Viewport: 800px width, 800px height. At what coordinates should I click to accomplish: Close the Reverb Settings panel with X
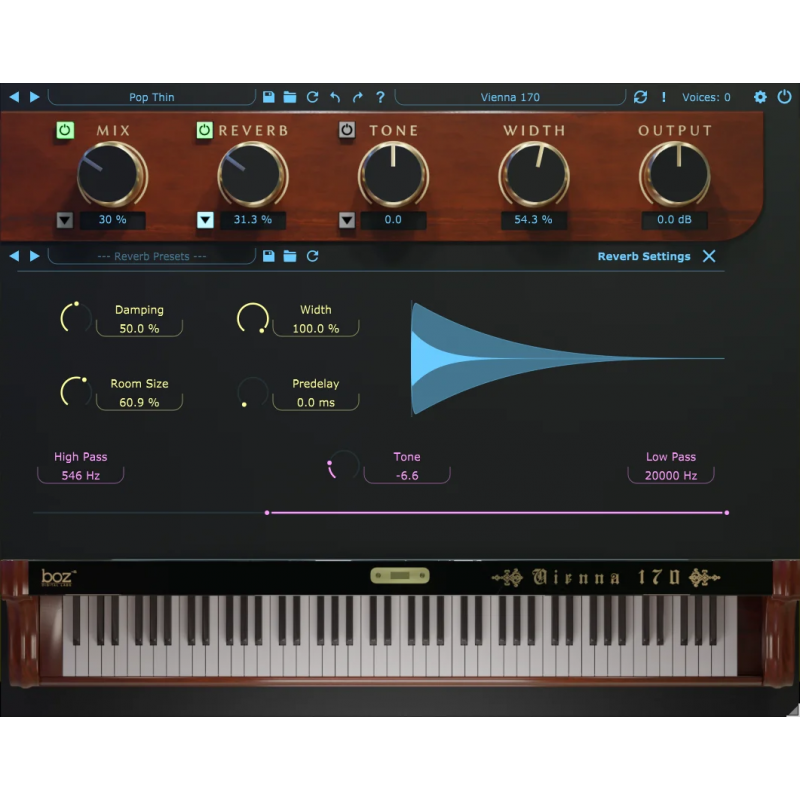(709, 256)
